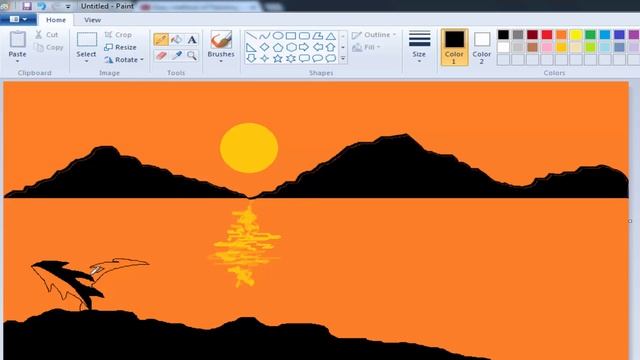Viewport: 640px width, 360px height.
Task: Choose the Diamond shape
Action: pos(264,47)
